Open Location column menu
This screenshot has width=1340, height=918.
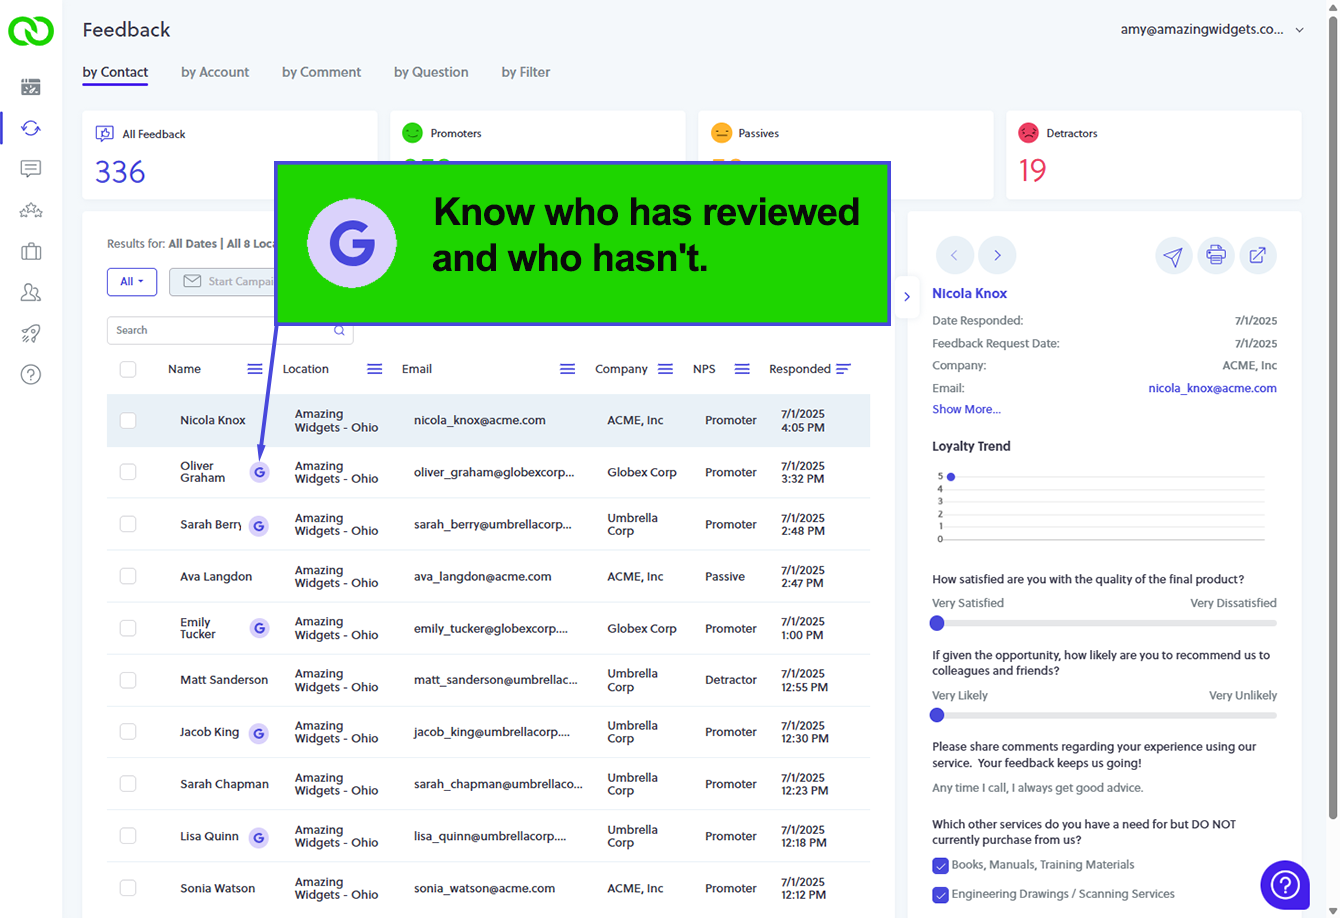click(x=374, y=369)
